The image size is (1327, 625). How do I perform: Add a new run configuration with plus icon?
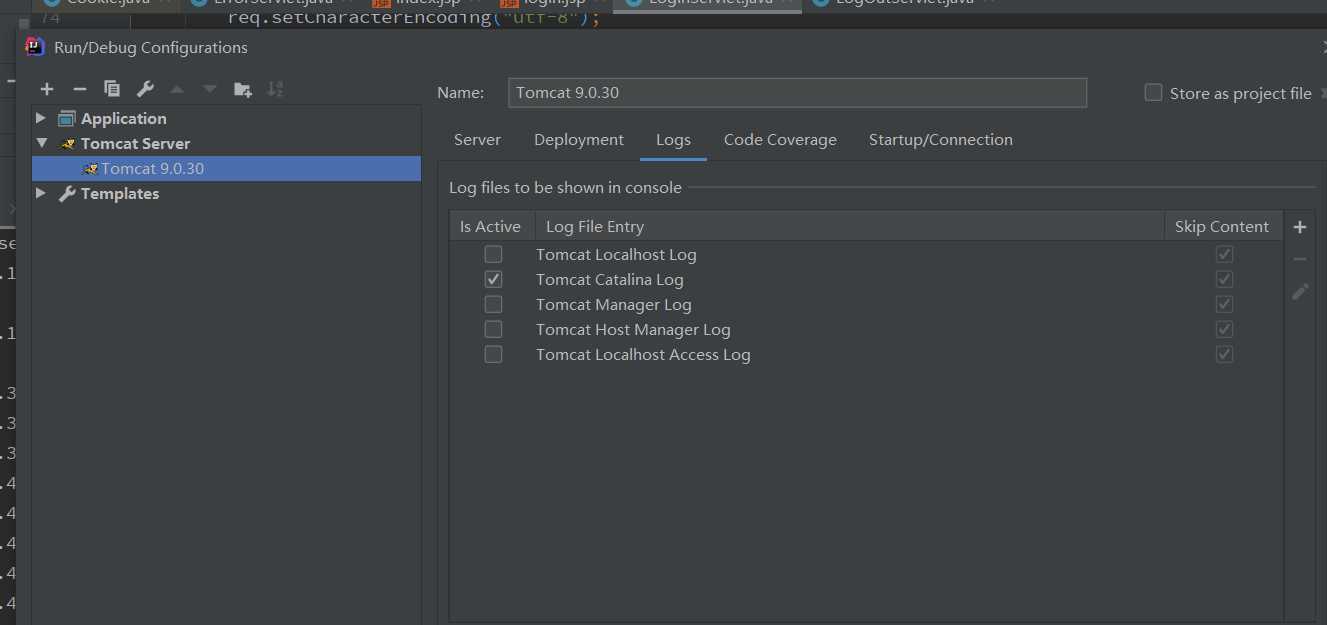pyautogui.click(x=47, y=90)
